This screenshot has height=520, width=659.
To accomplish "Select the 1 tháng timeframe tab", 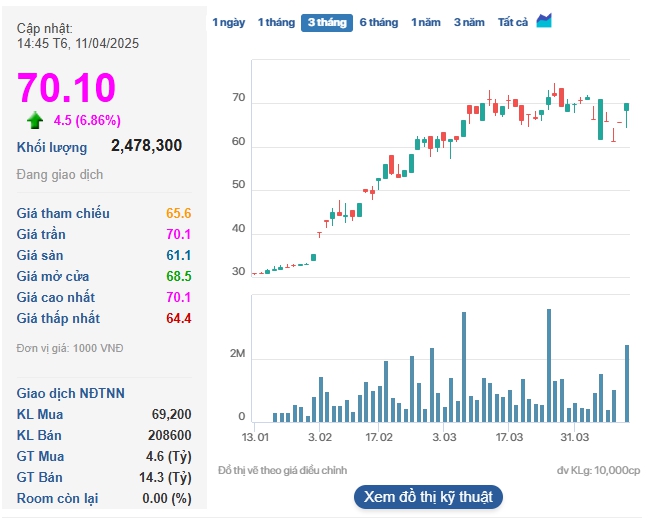I will tap(276, 22).
